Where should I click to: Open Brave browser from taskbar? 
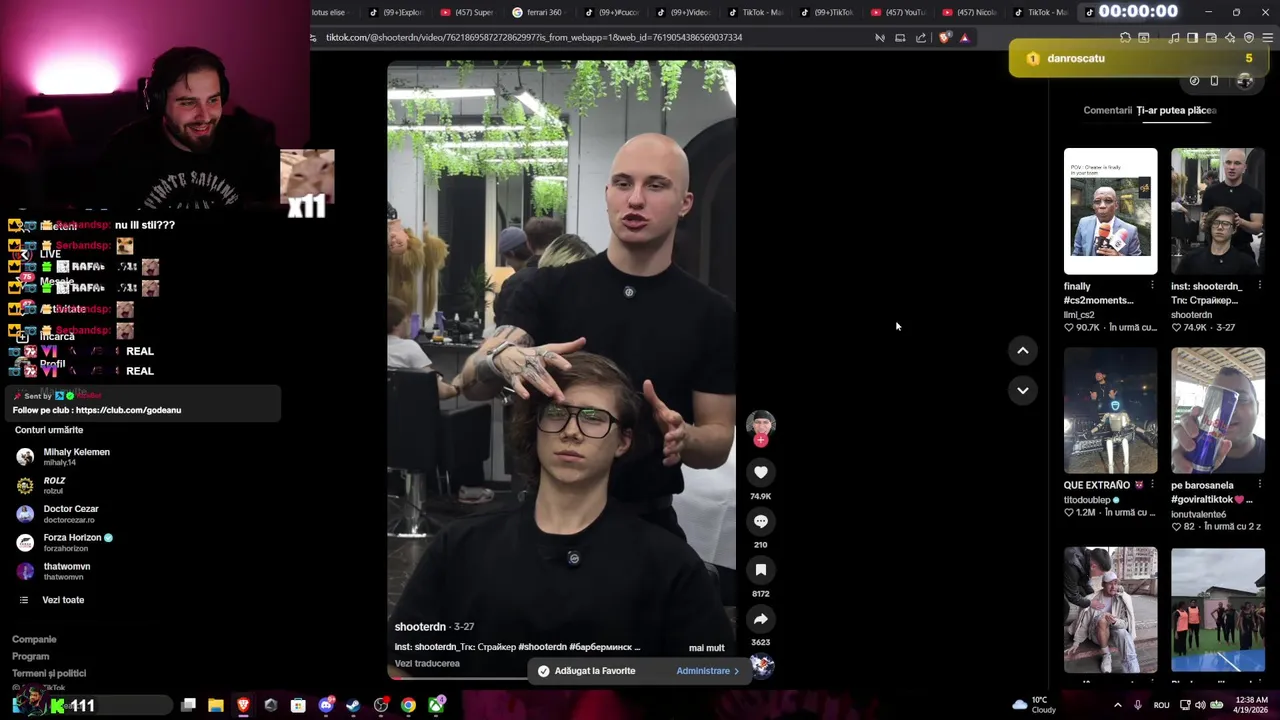click(x=243, y=705)
